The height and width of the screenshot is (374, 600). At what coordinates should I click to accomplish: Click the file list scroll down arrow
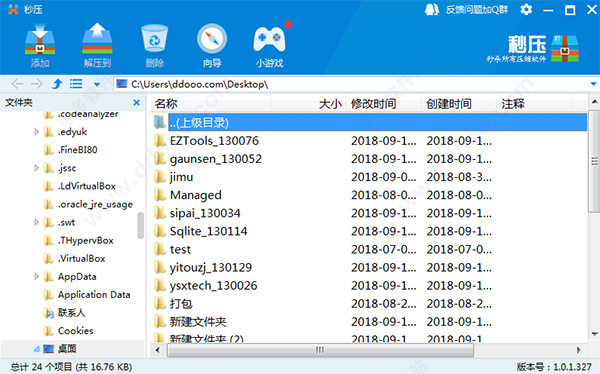tap(594, 334)
